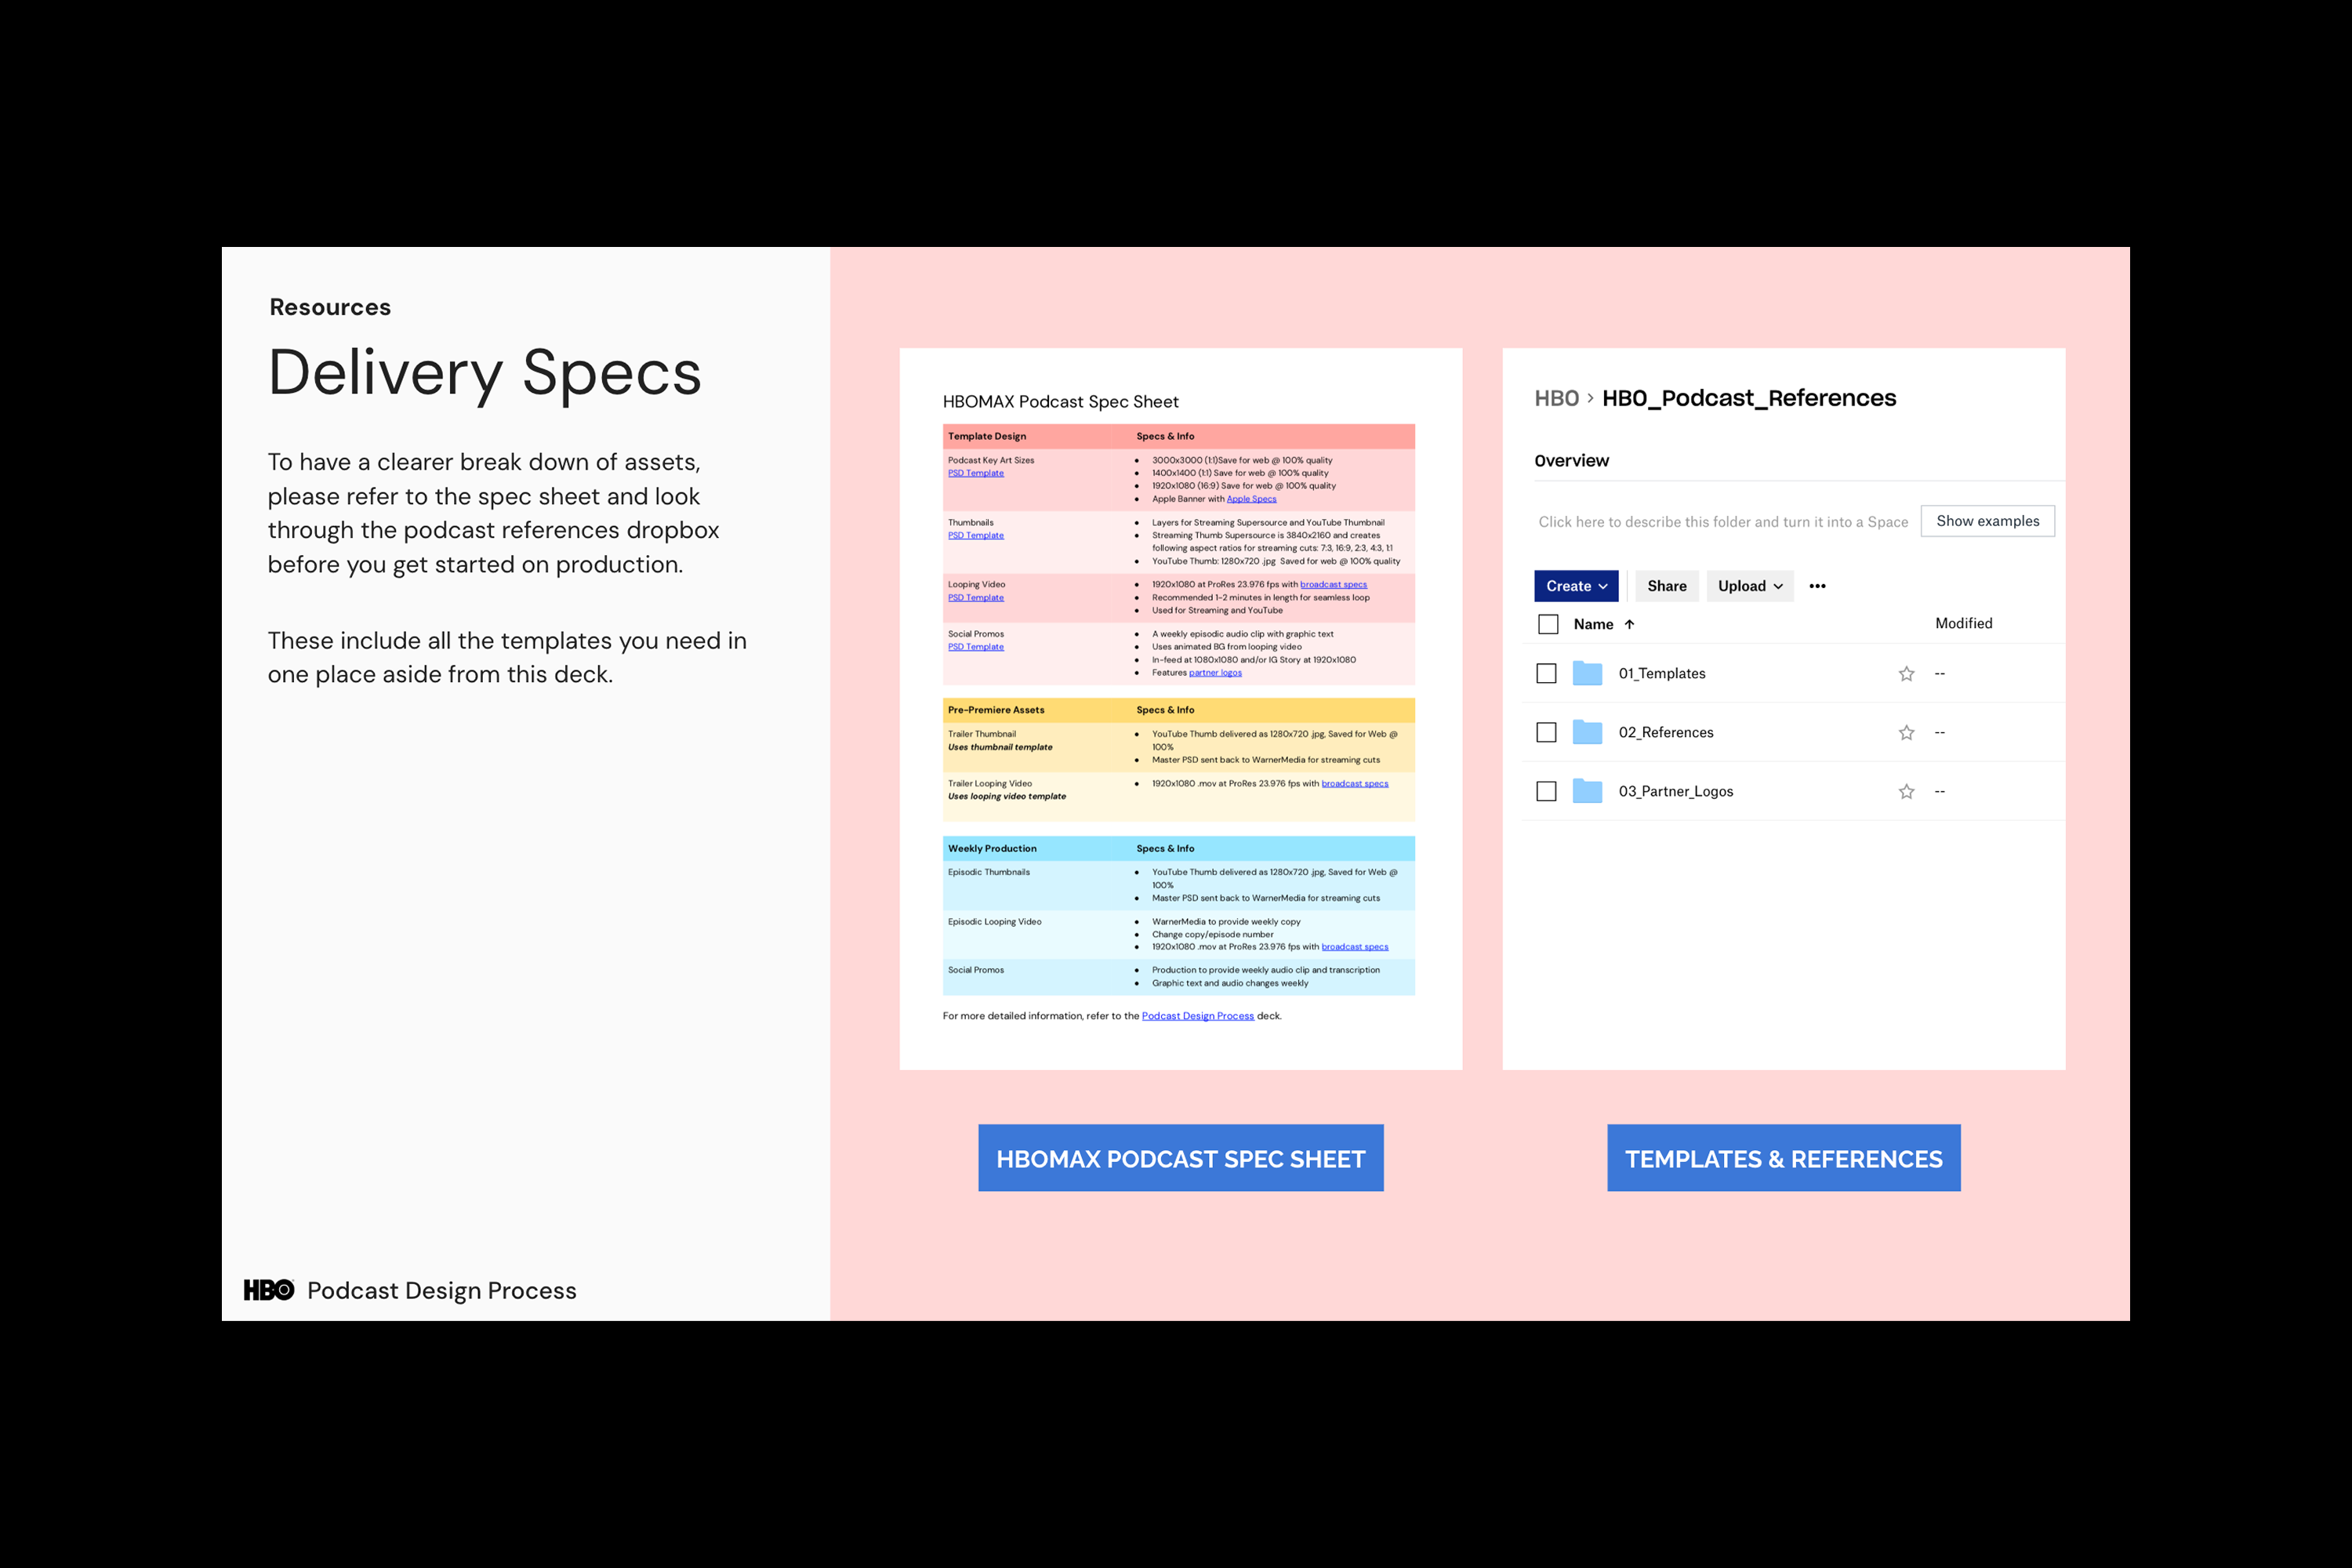Star the 03_Partner_Logos folder
This screenshot has width=2352, height=1568.
(x=1906, y=792)
